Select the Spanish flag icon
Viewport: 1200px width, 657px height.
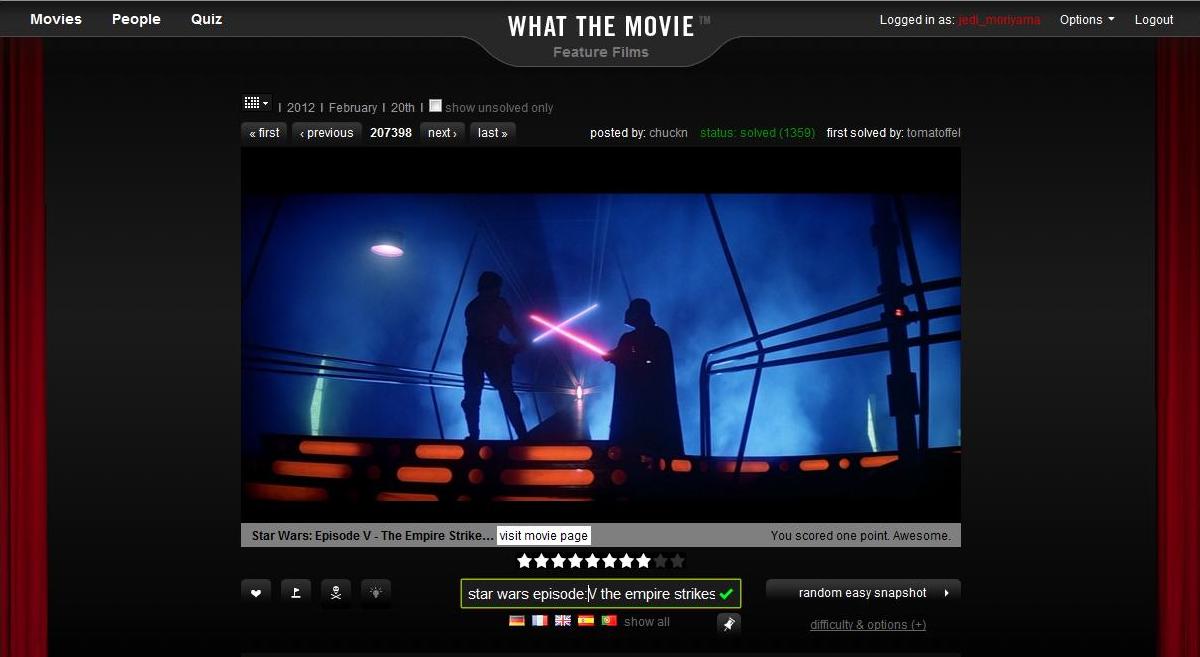586,621
